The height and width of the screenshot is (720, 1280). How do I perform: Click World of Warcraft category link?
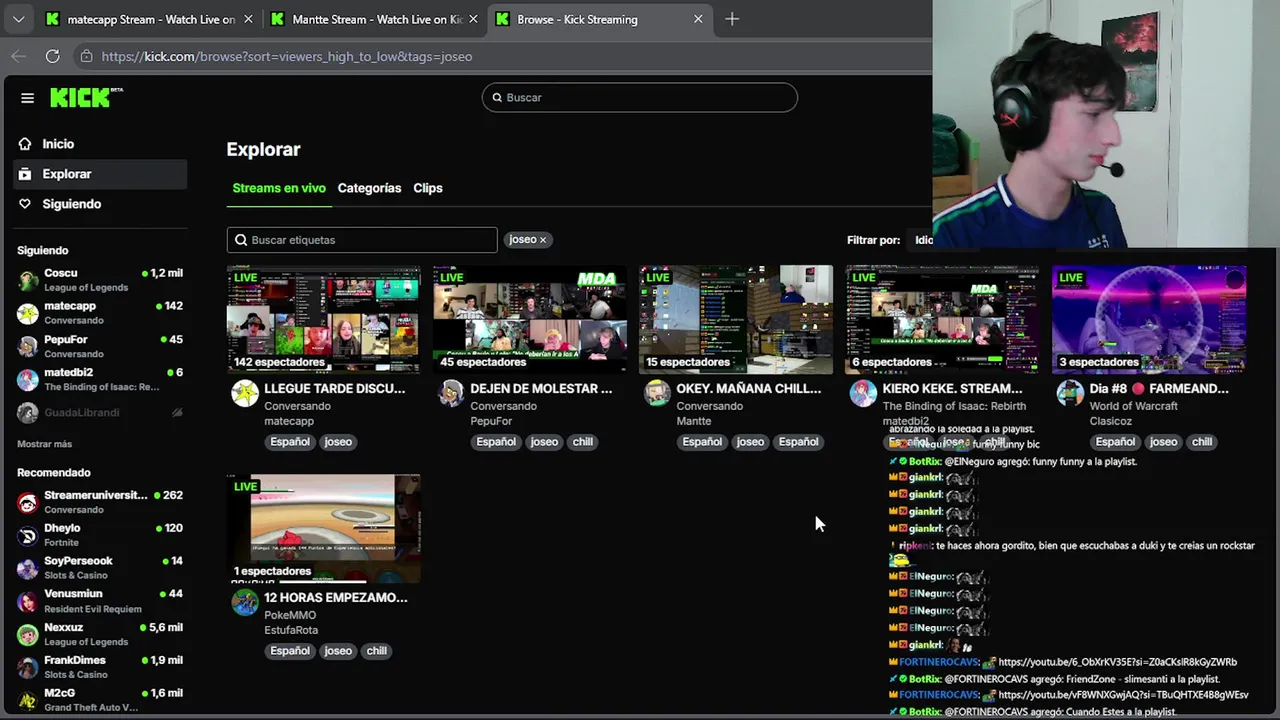(1133, 406)
